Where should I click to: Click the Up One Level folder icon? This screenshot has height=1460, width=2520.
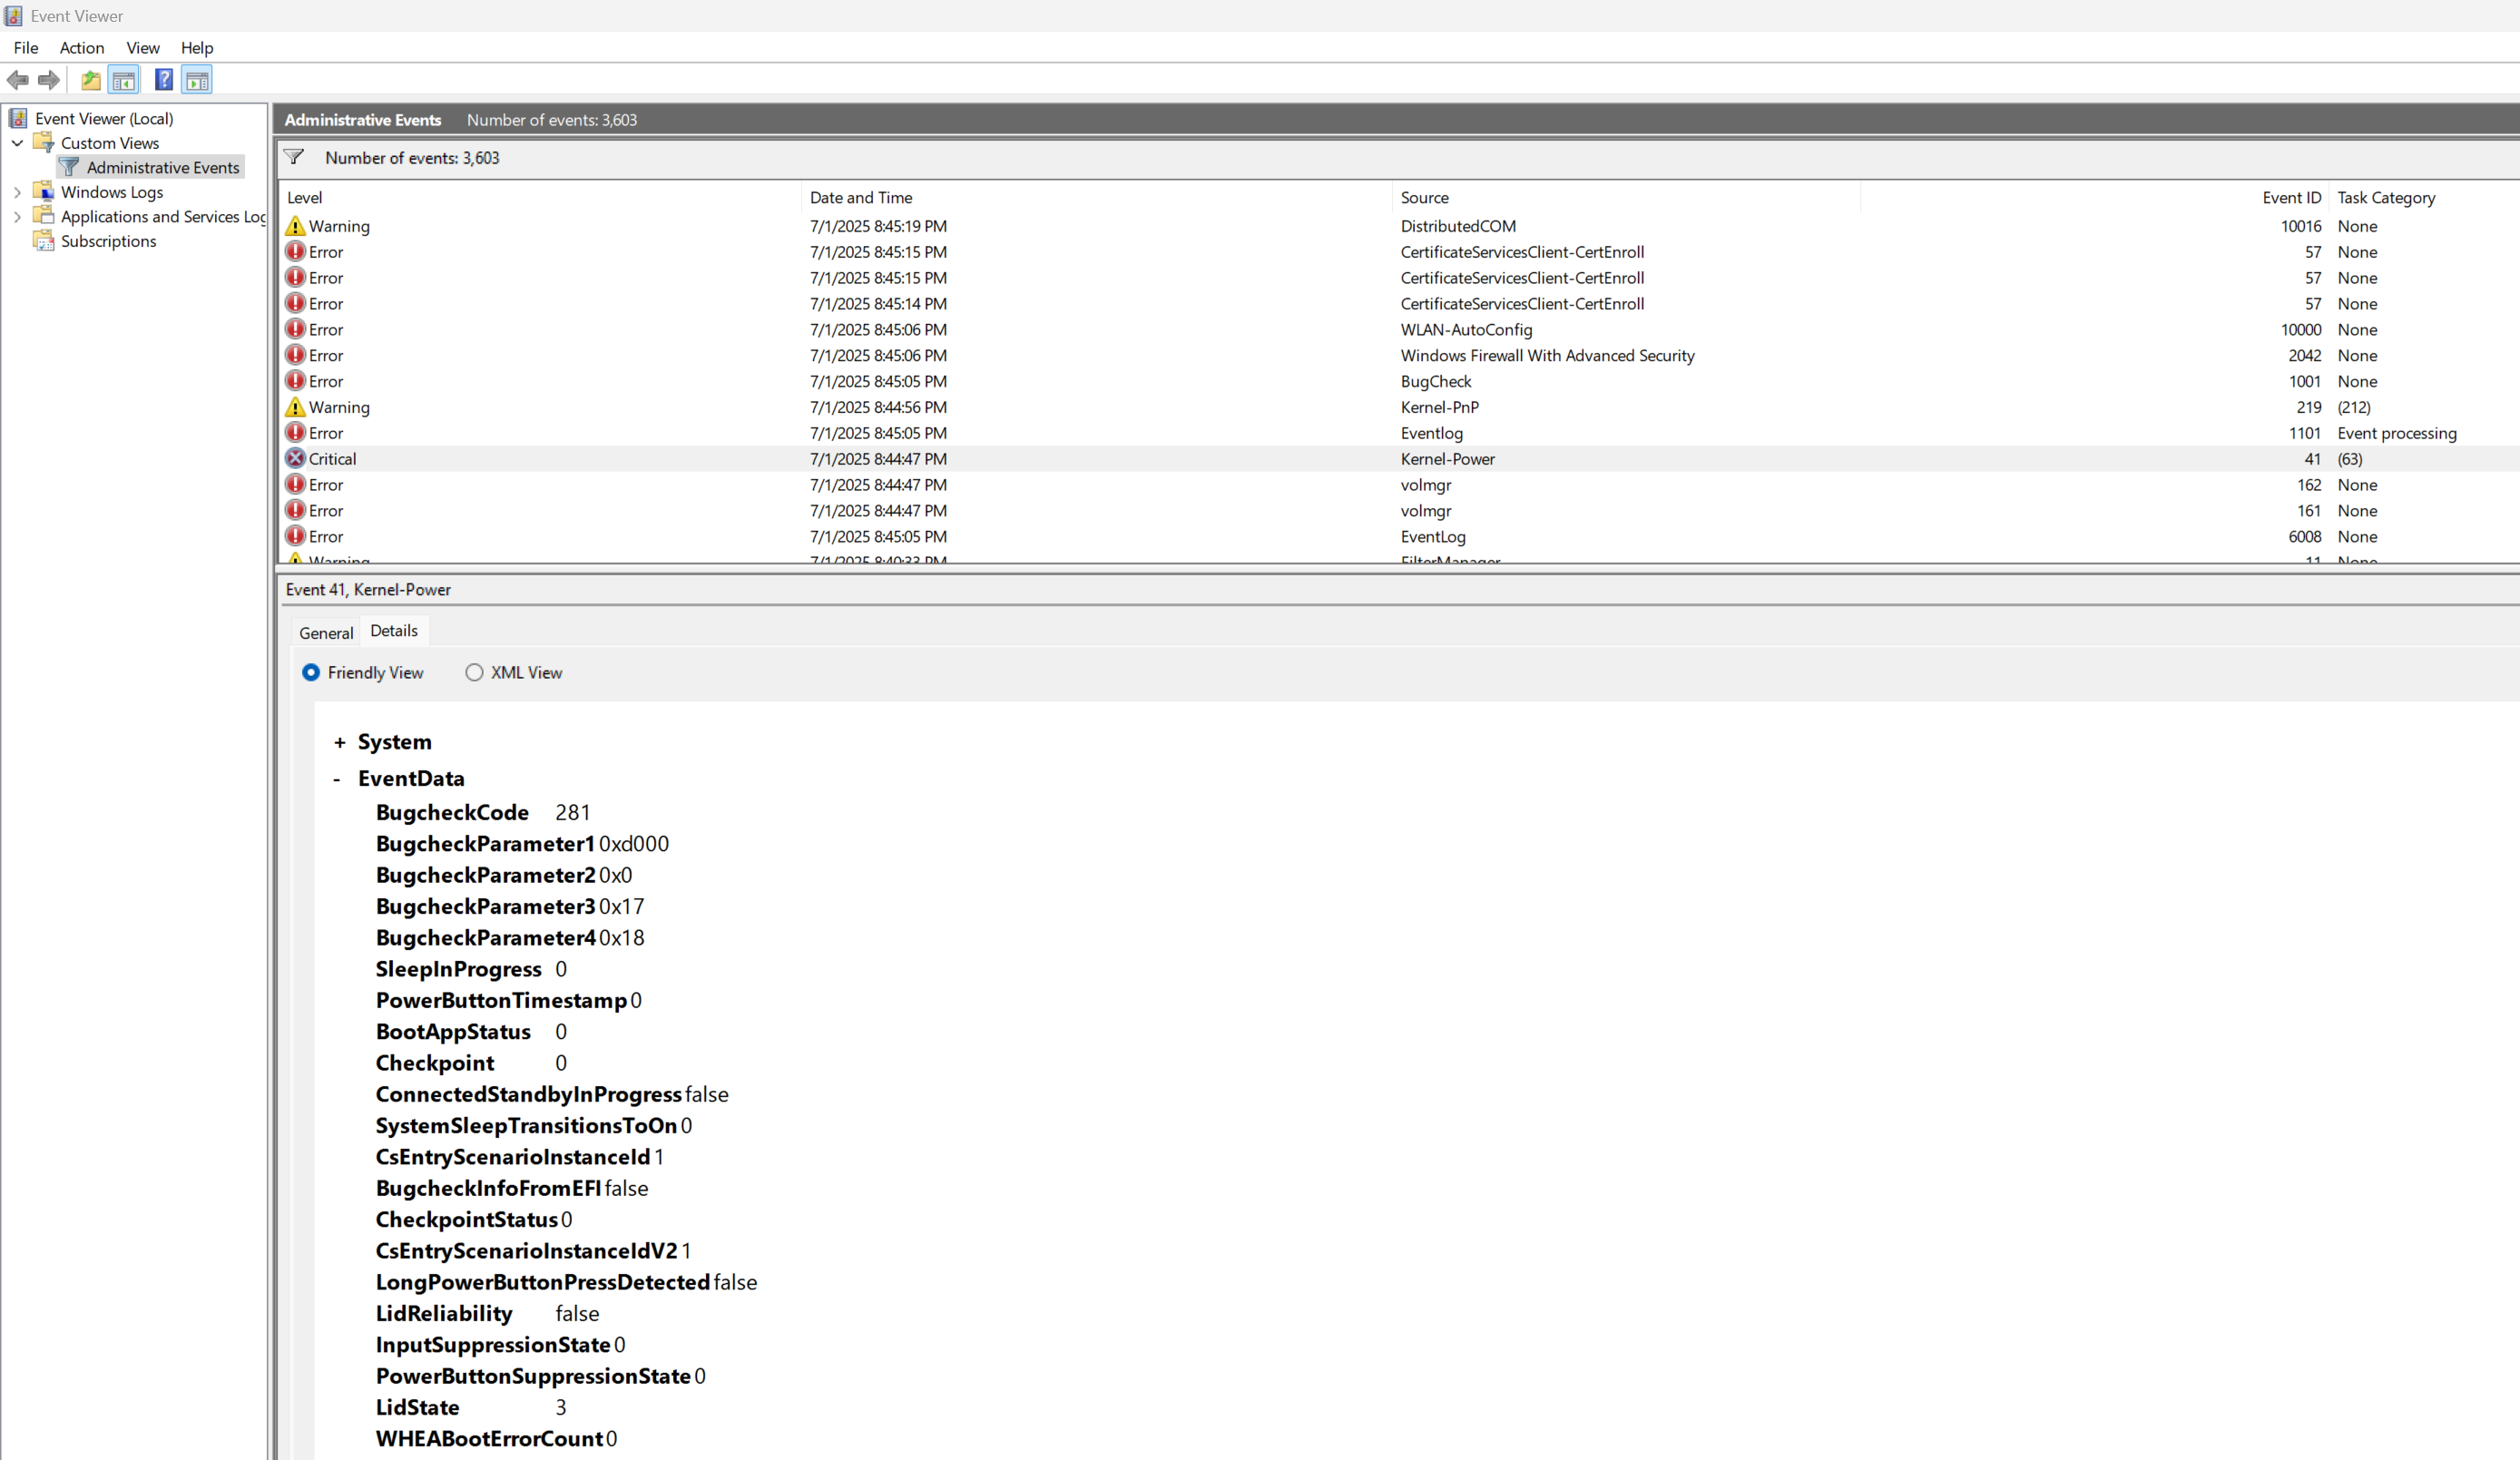tap(91, 80)
